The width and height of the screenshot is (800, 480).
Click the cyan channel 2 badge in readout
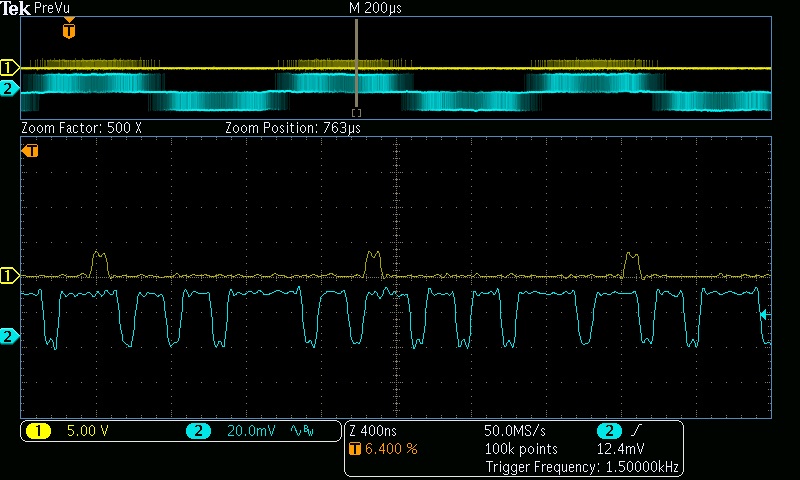coord(198,431)
